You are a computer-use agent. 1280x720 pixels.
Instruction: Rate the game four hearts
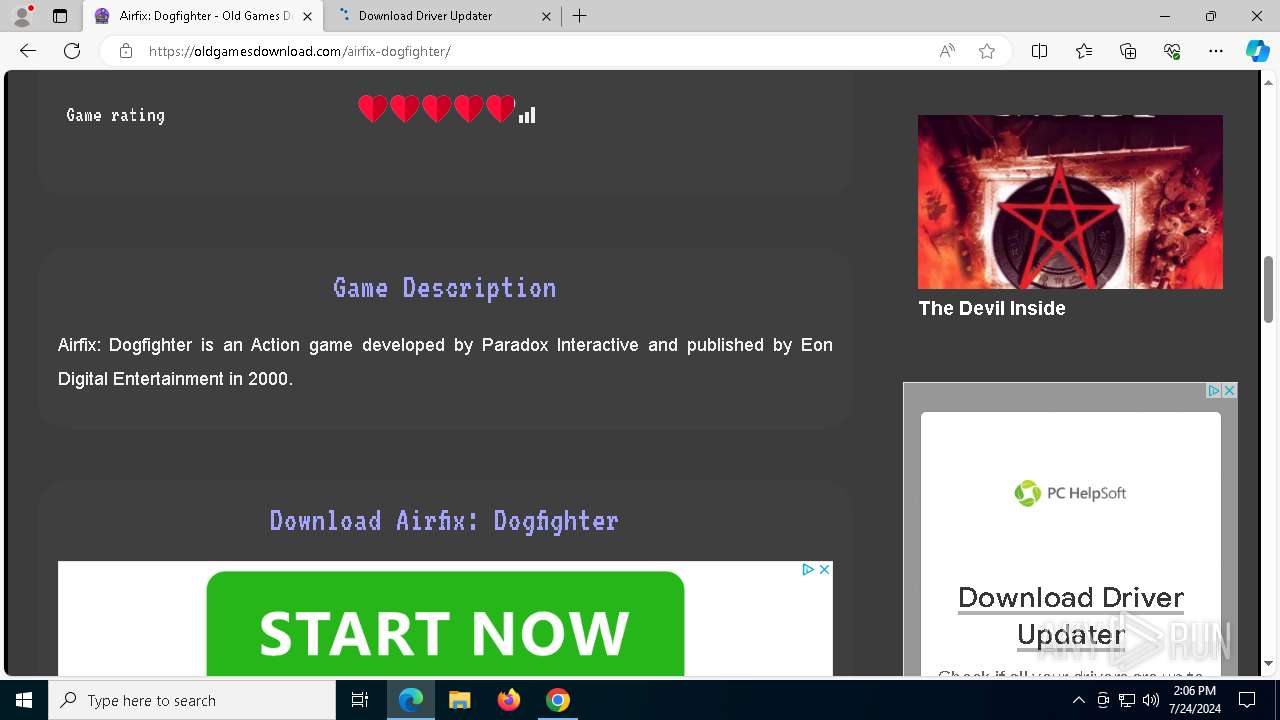(x=469, y=109)
